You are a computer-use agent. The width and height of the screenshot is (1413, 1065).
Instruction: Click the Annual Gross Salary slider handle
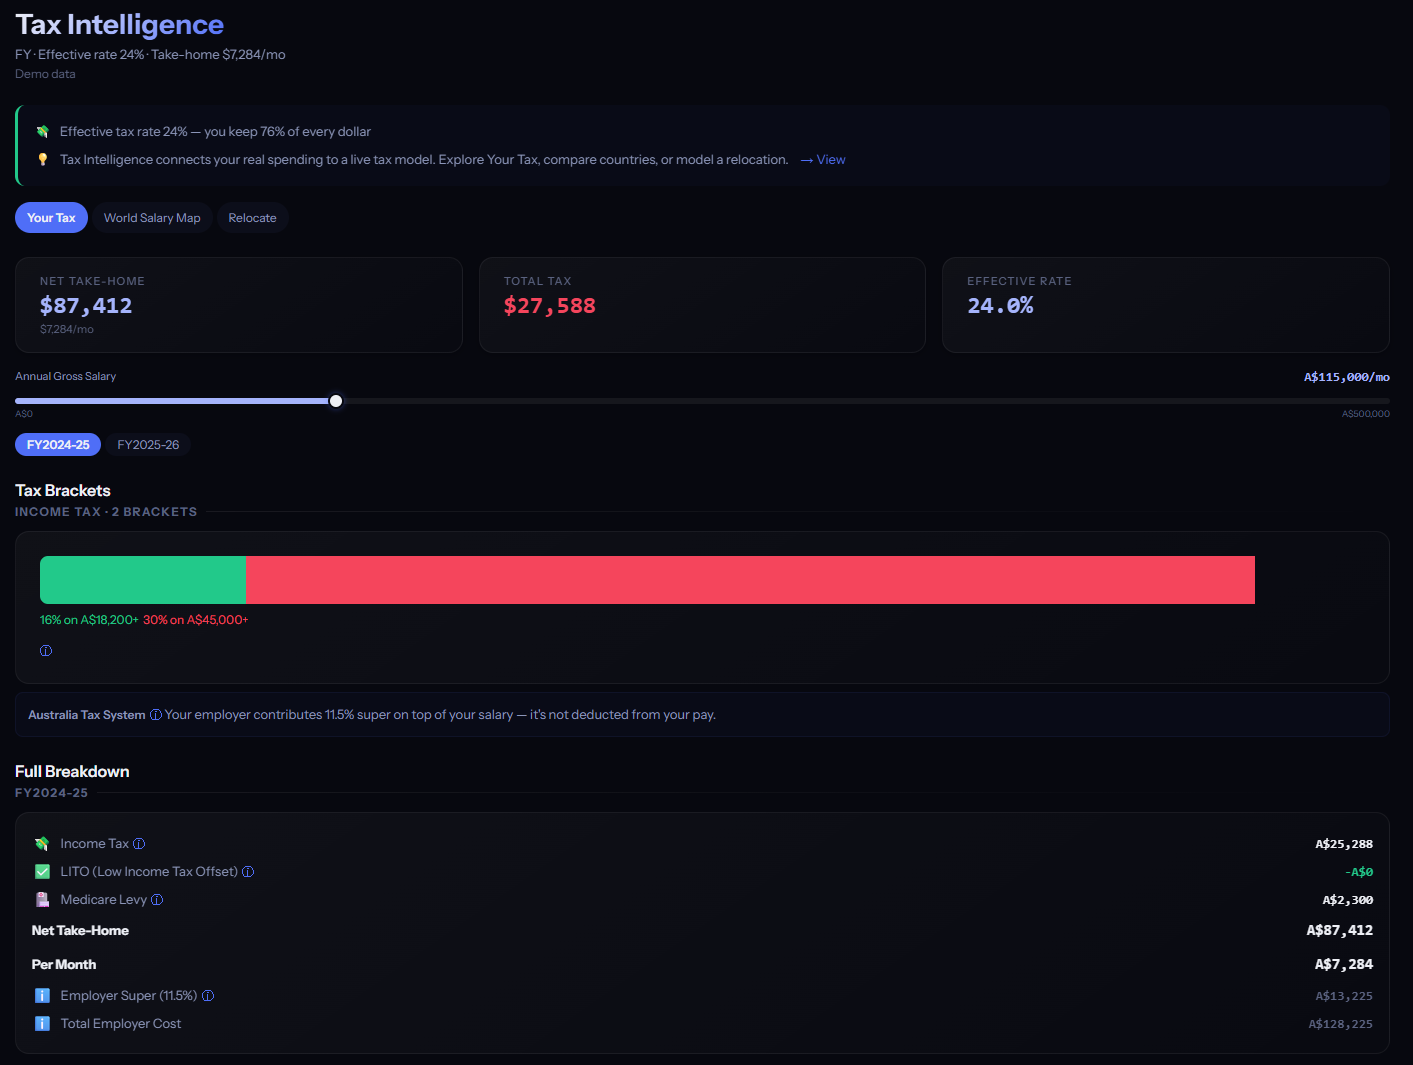point(336,401)
